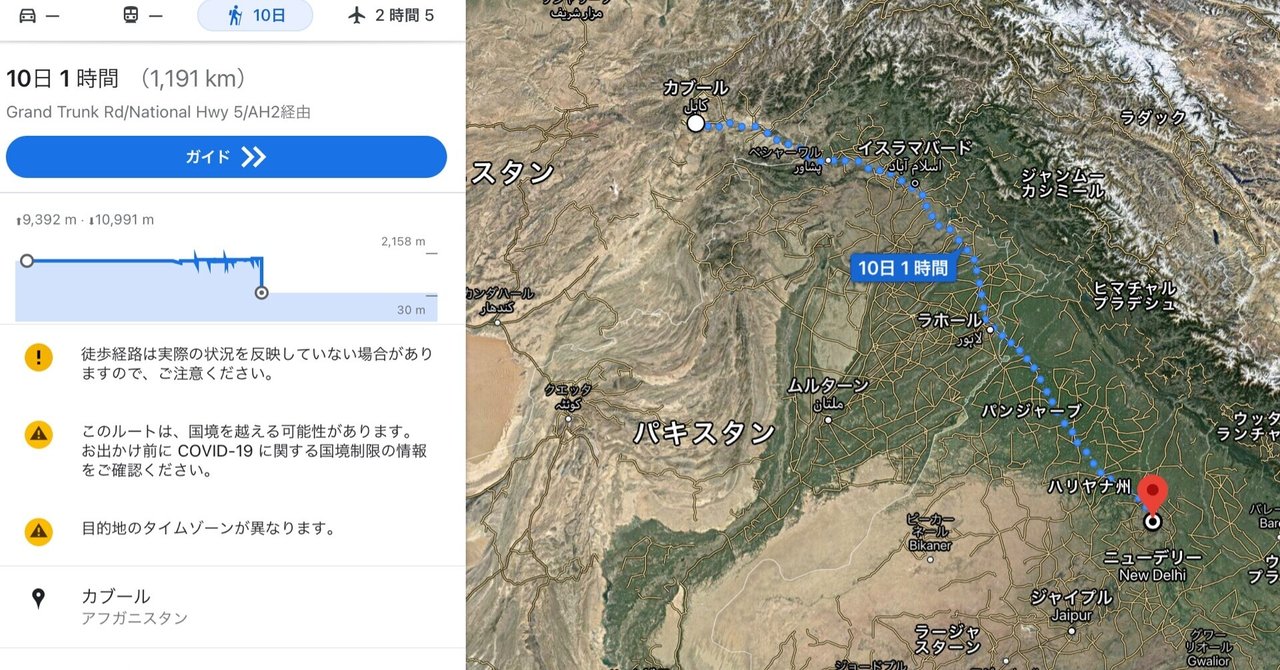Click the white start circle at Kabul
Image resolution: width=1280 pixels, height=670 pixels.
[695, 123]
